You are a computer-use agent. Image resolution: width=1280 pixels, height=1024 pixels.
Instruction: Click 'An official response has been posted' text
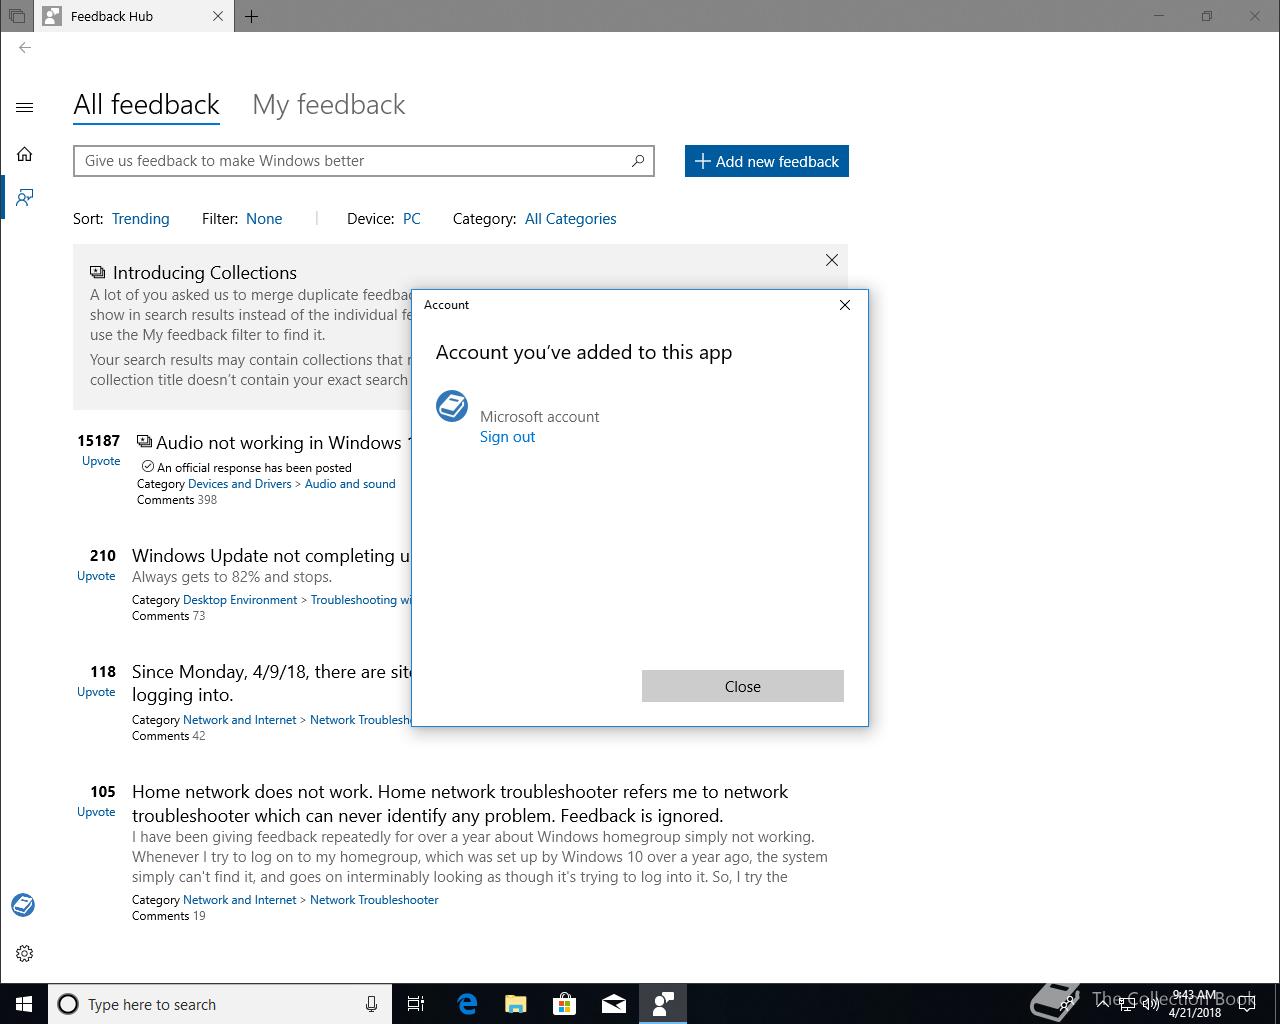(254, 468)
